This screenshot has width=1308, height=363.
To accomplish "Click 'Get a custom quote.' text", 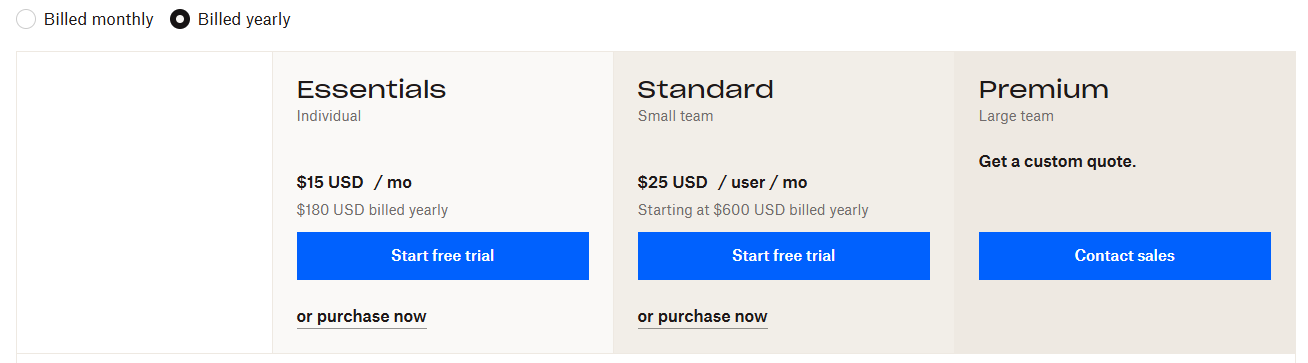I will pos(1058,161).
